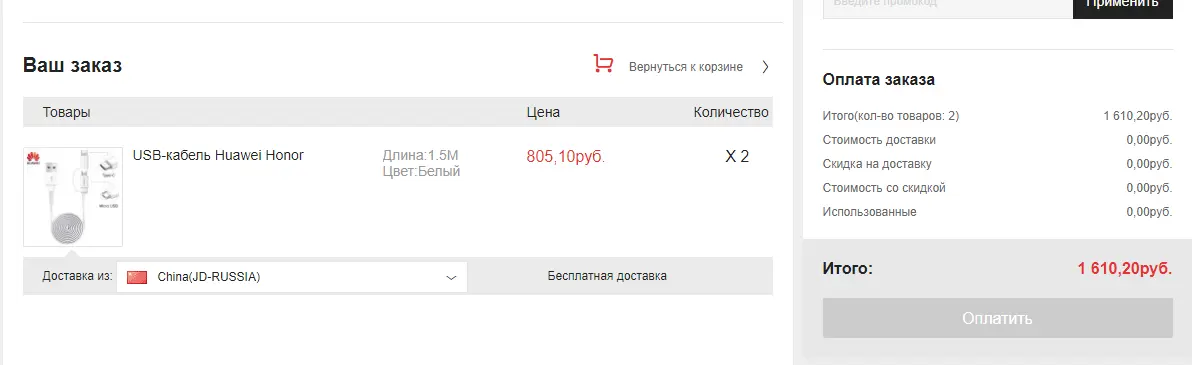Open the 'USB-кабель Huawei Honor' product title
The image size is (1192, 365).
[218, 155]
